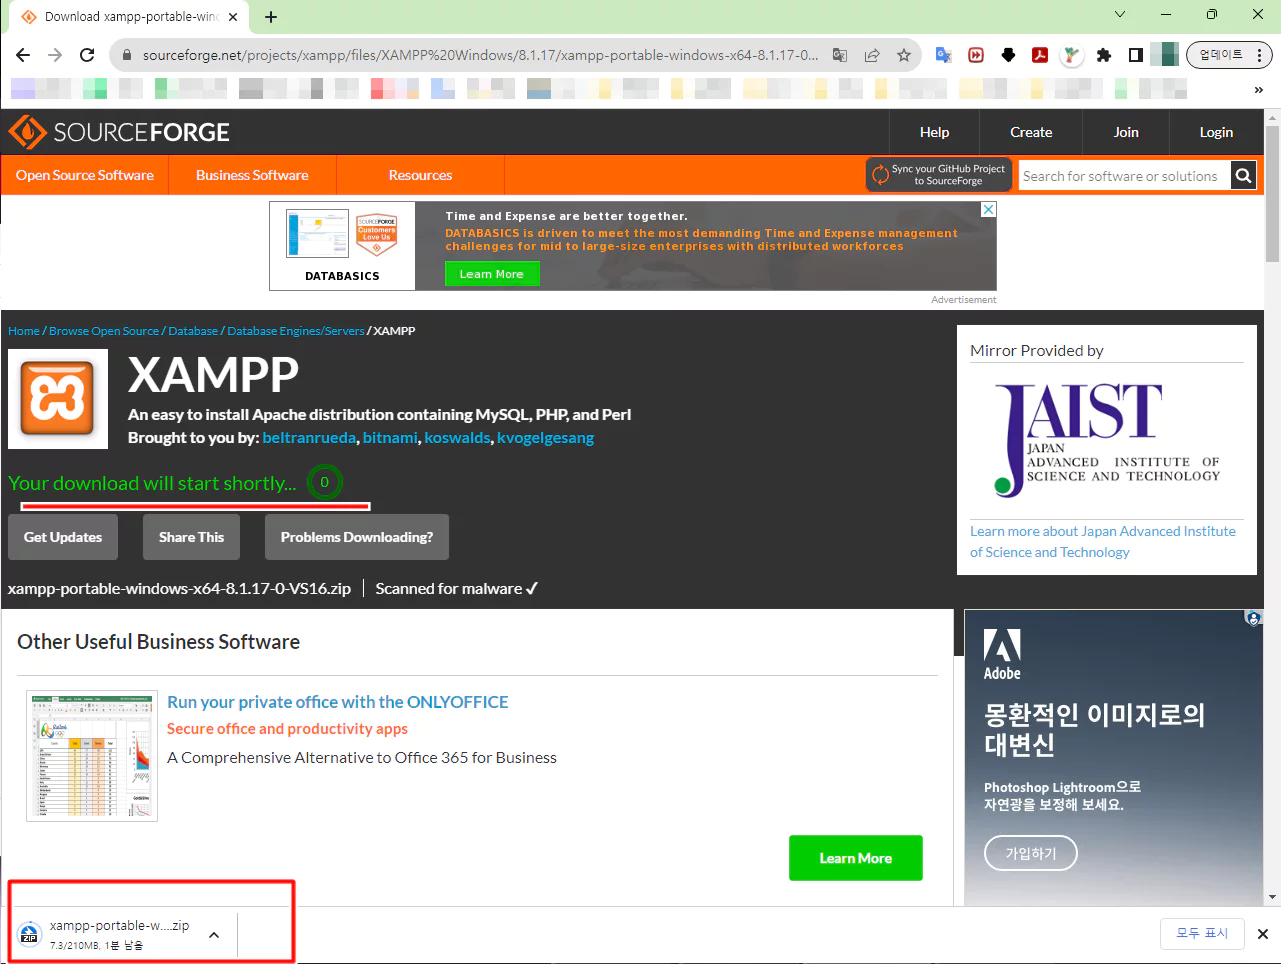Open download item options chevron
The width and height of the screenshot is (1281, 964).
pyautogui.click(x=214, y=935)
